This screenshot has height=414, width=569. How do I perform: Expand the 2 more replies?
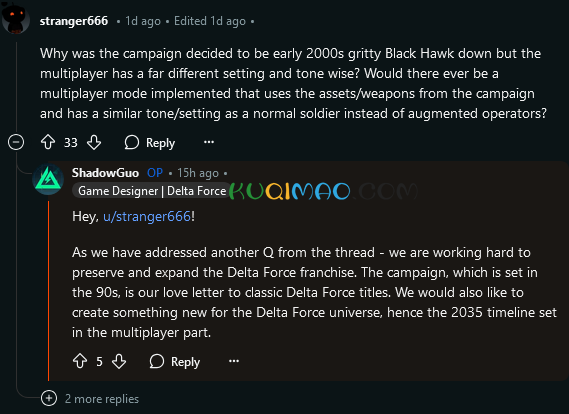pos(49,398)
